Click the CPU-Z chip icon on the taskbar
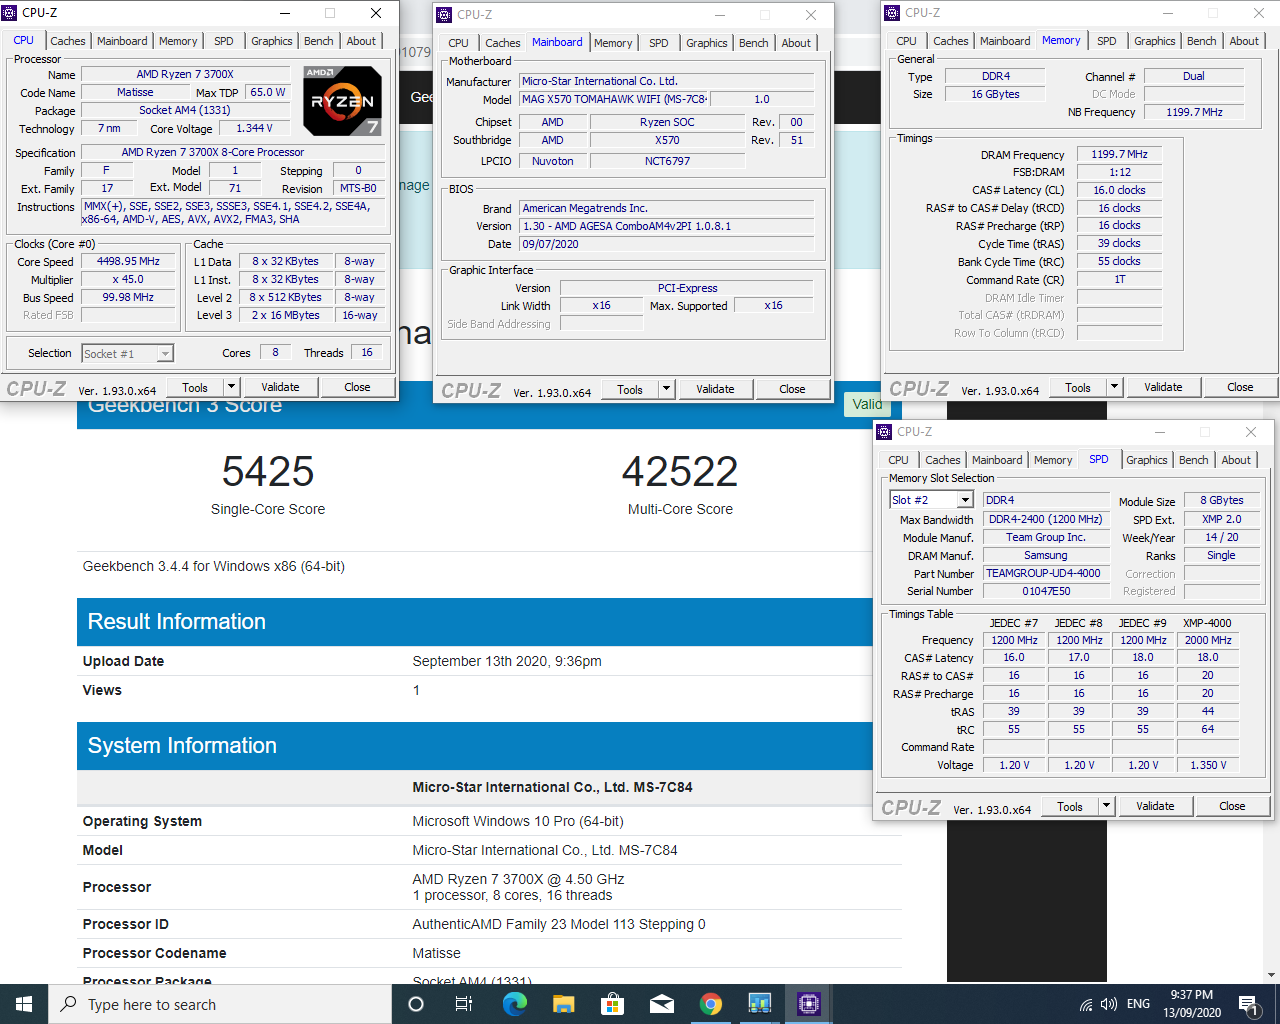1280x1024 pixels. click(x=809, y=1004)
